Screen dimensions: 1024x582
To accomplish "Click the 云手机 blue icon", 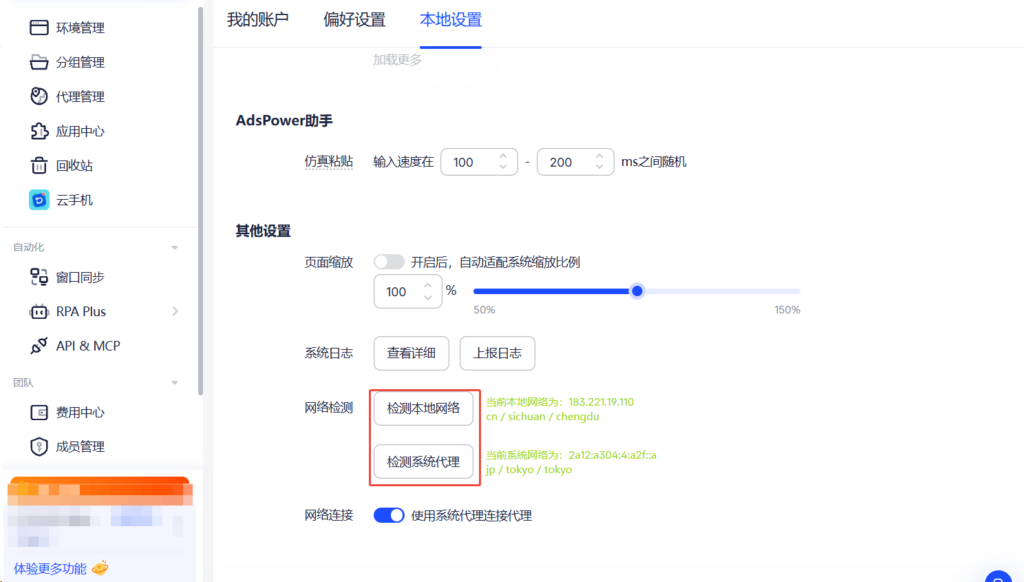I will point(39,200).
